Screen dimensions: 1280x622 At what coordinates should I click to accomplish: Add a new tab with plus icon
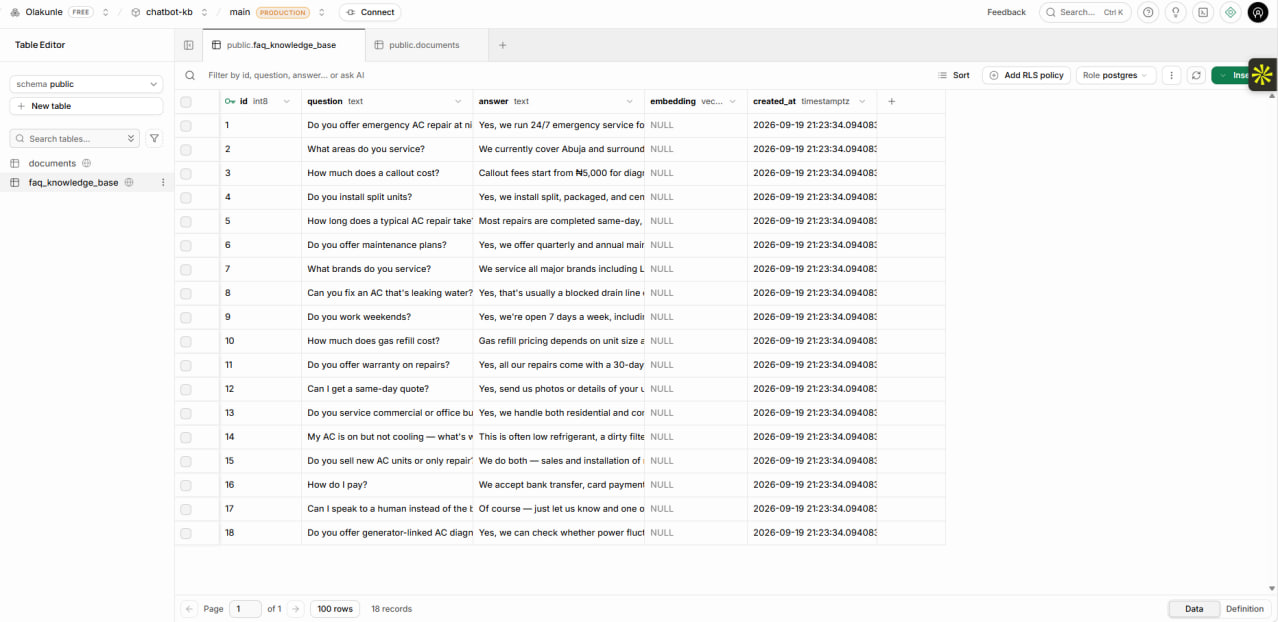[x=503, y=45]
